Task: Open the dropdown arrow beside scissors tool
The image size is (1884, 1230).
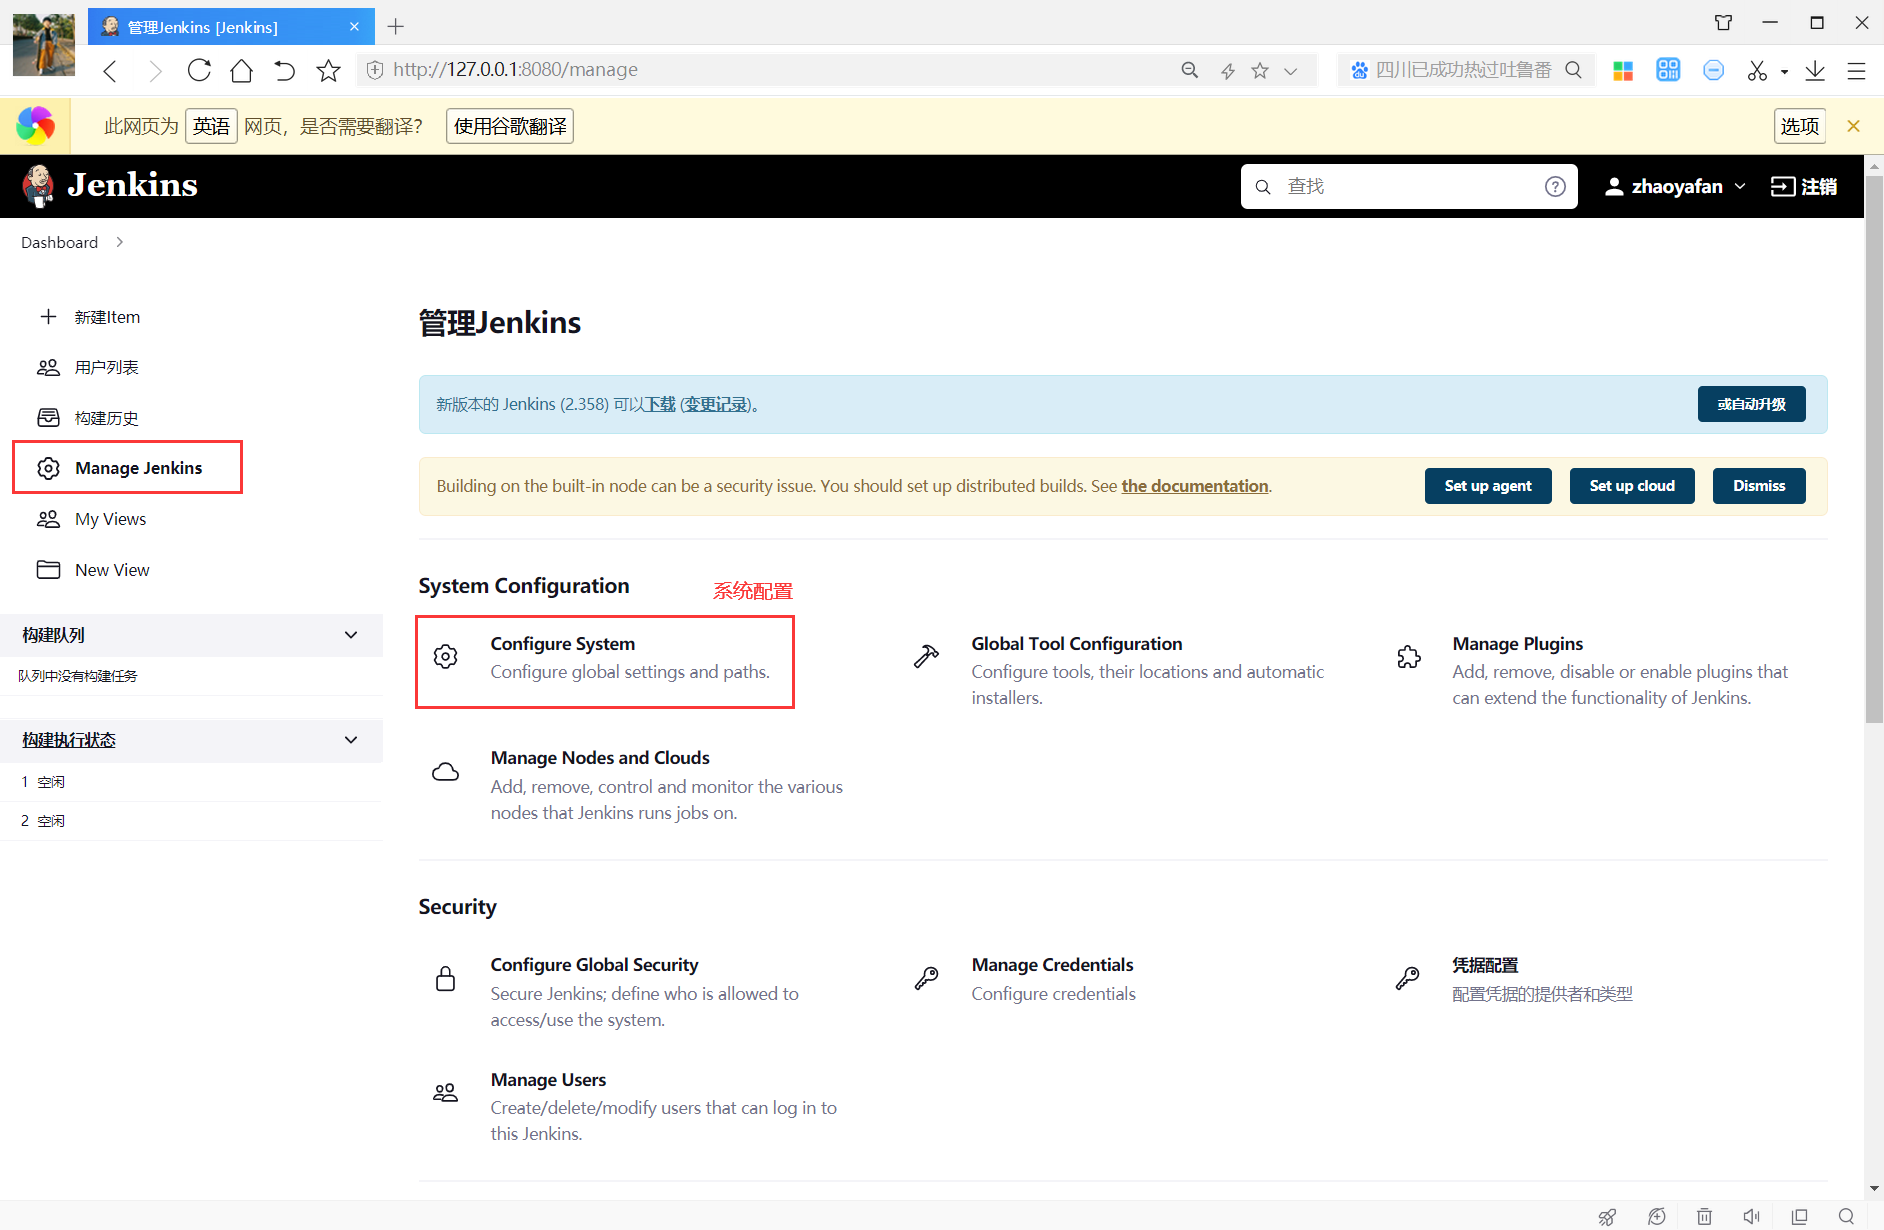Action: 1784,72
